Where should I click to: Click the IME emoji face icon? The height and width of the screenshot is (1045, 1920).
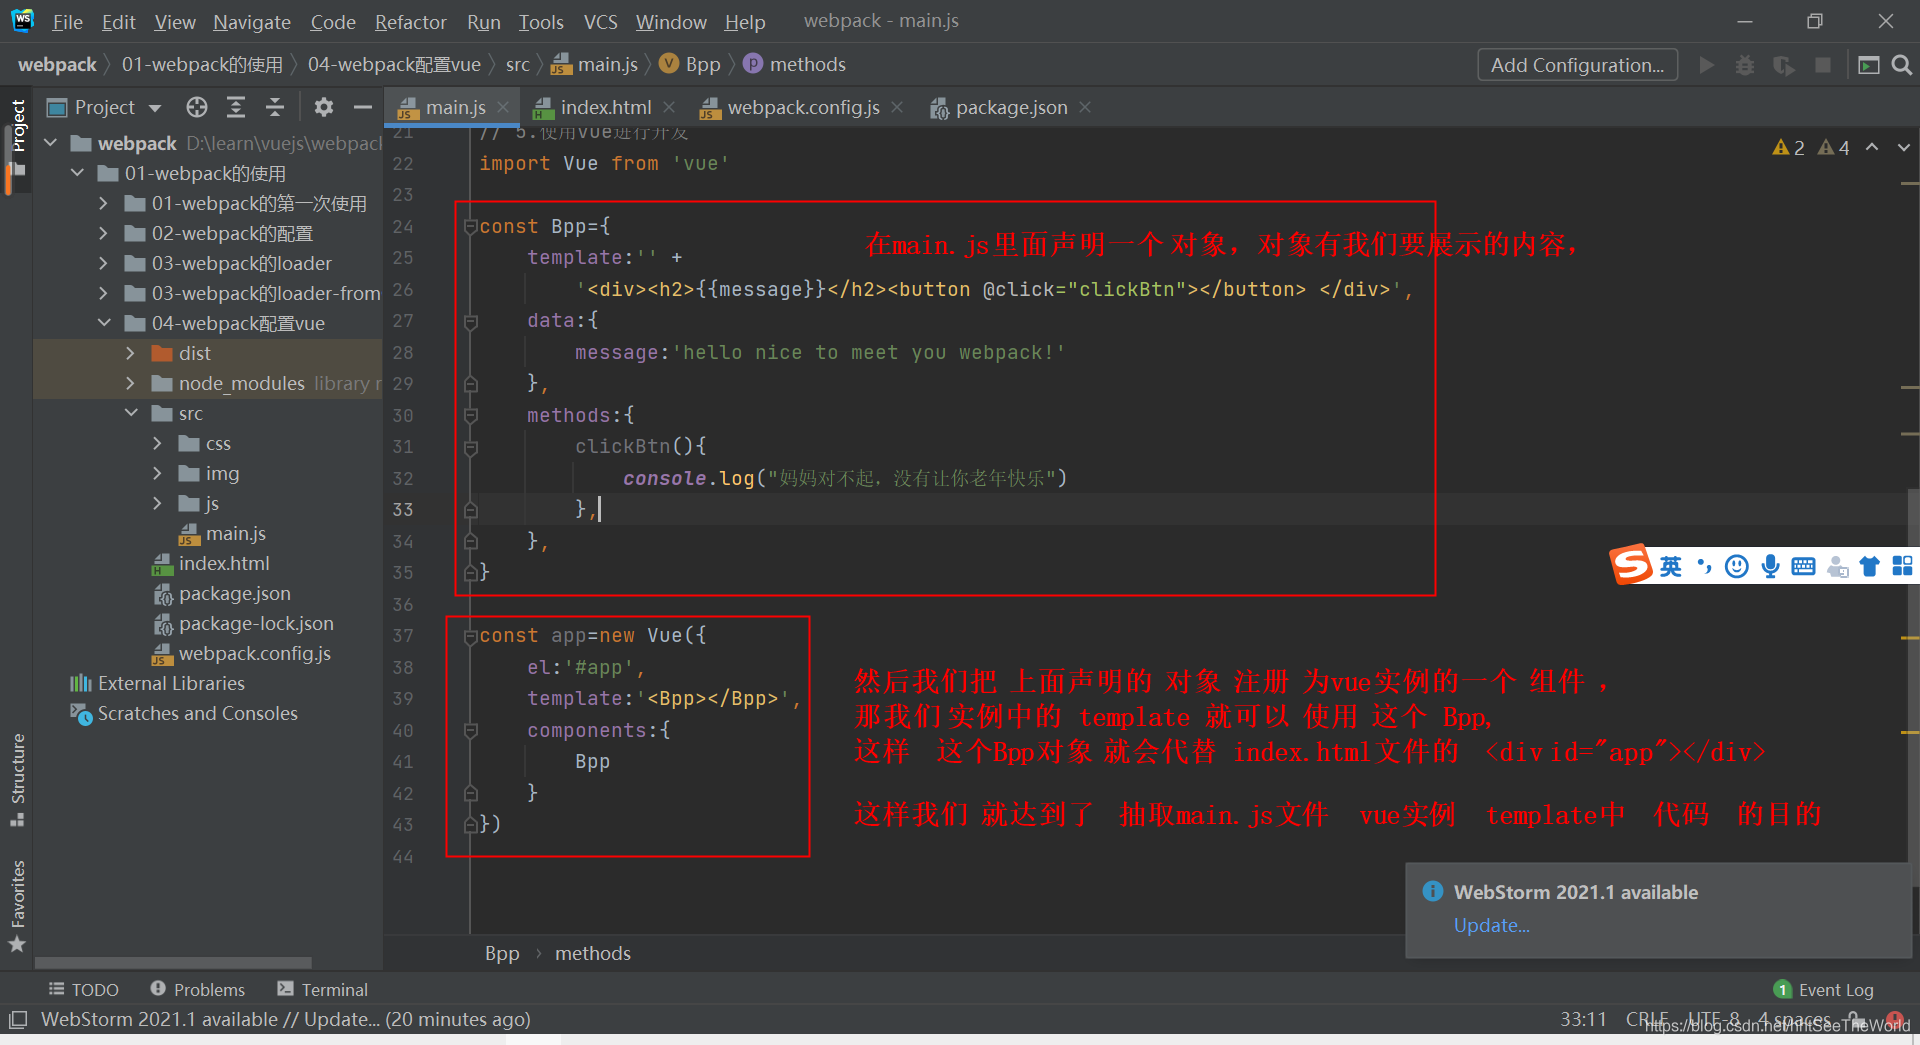1737,566
